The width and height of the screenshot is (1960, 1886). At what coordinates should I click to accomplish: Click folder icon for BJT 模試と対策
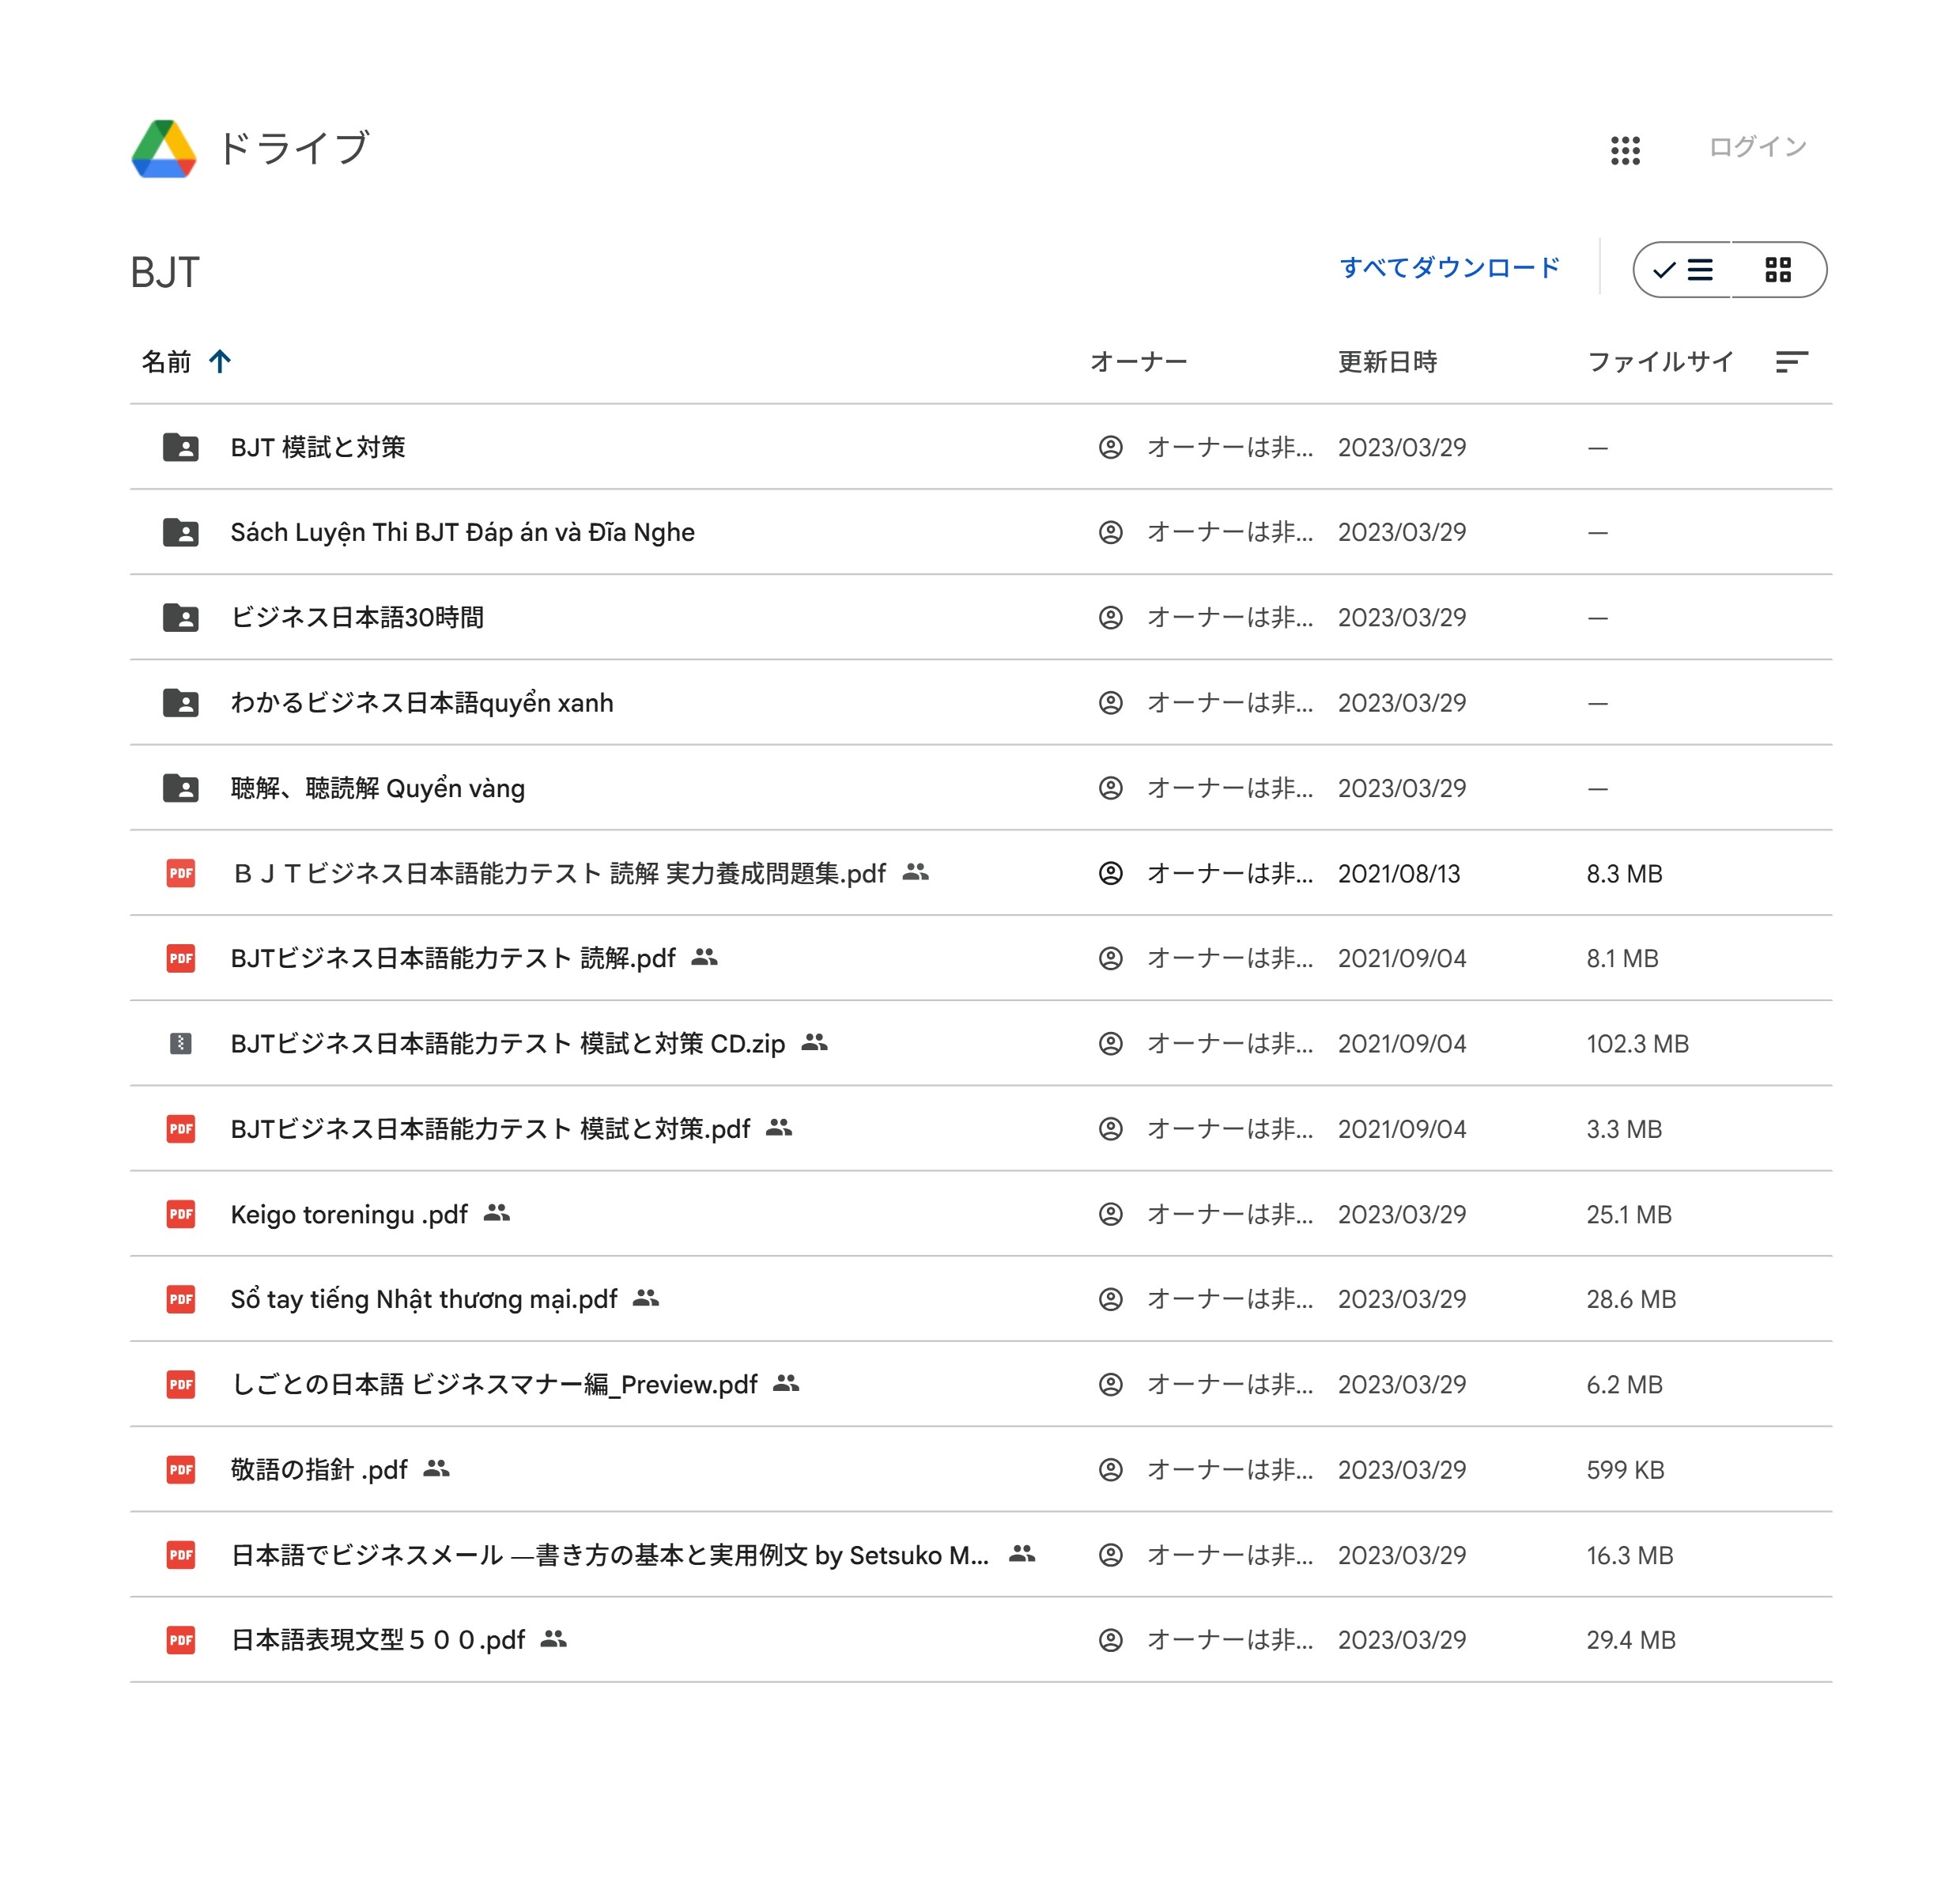coord(181,447)
